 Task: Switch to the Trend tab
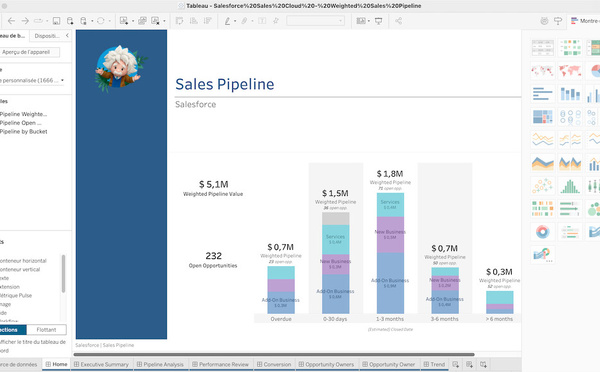coord(434,364)
